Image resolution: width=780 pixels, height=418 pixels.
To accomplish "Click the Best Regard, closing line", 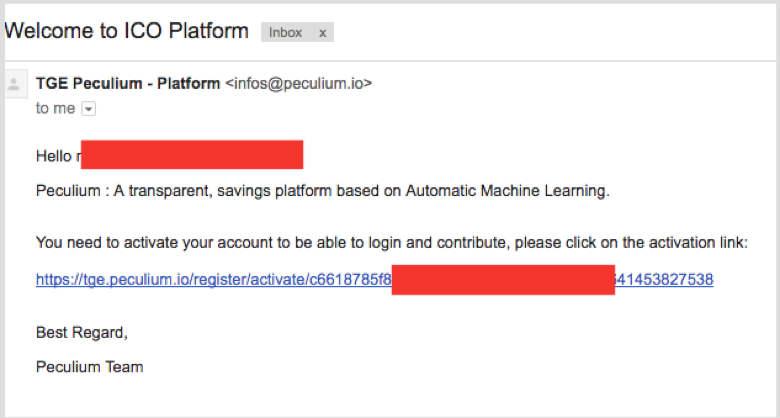I will click(82, 332).
